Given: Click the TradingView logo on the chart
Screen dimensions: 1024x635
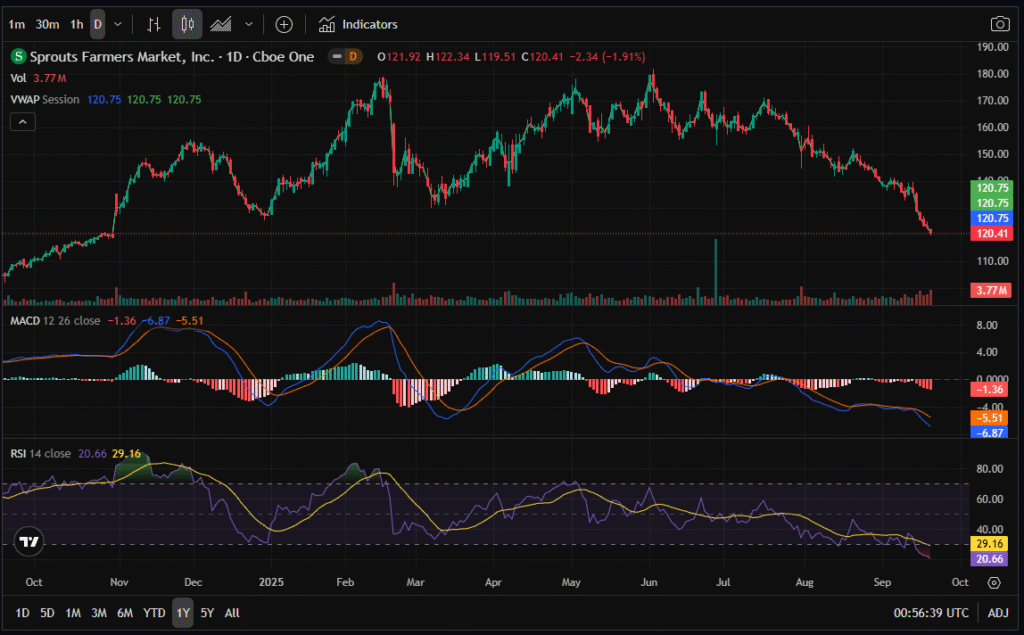Looking at the screenshot, I should 30,542.
